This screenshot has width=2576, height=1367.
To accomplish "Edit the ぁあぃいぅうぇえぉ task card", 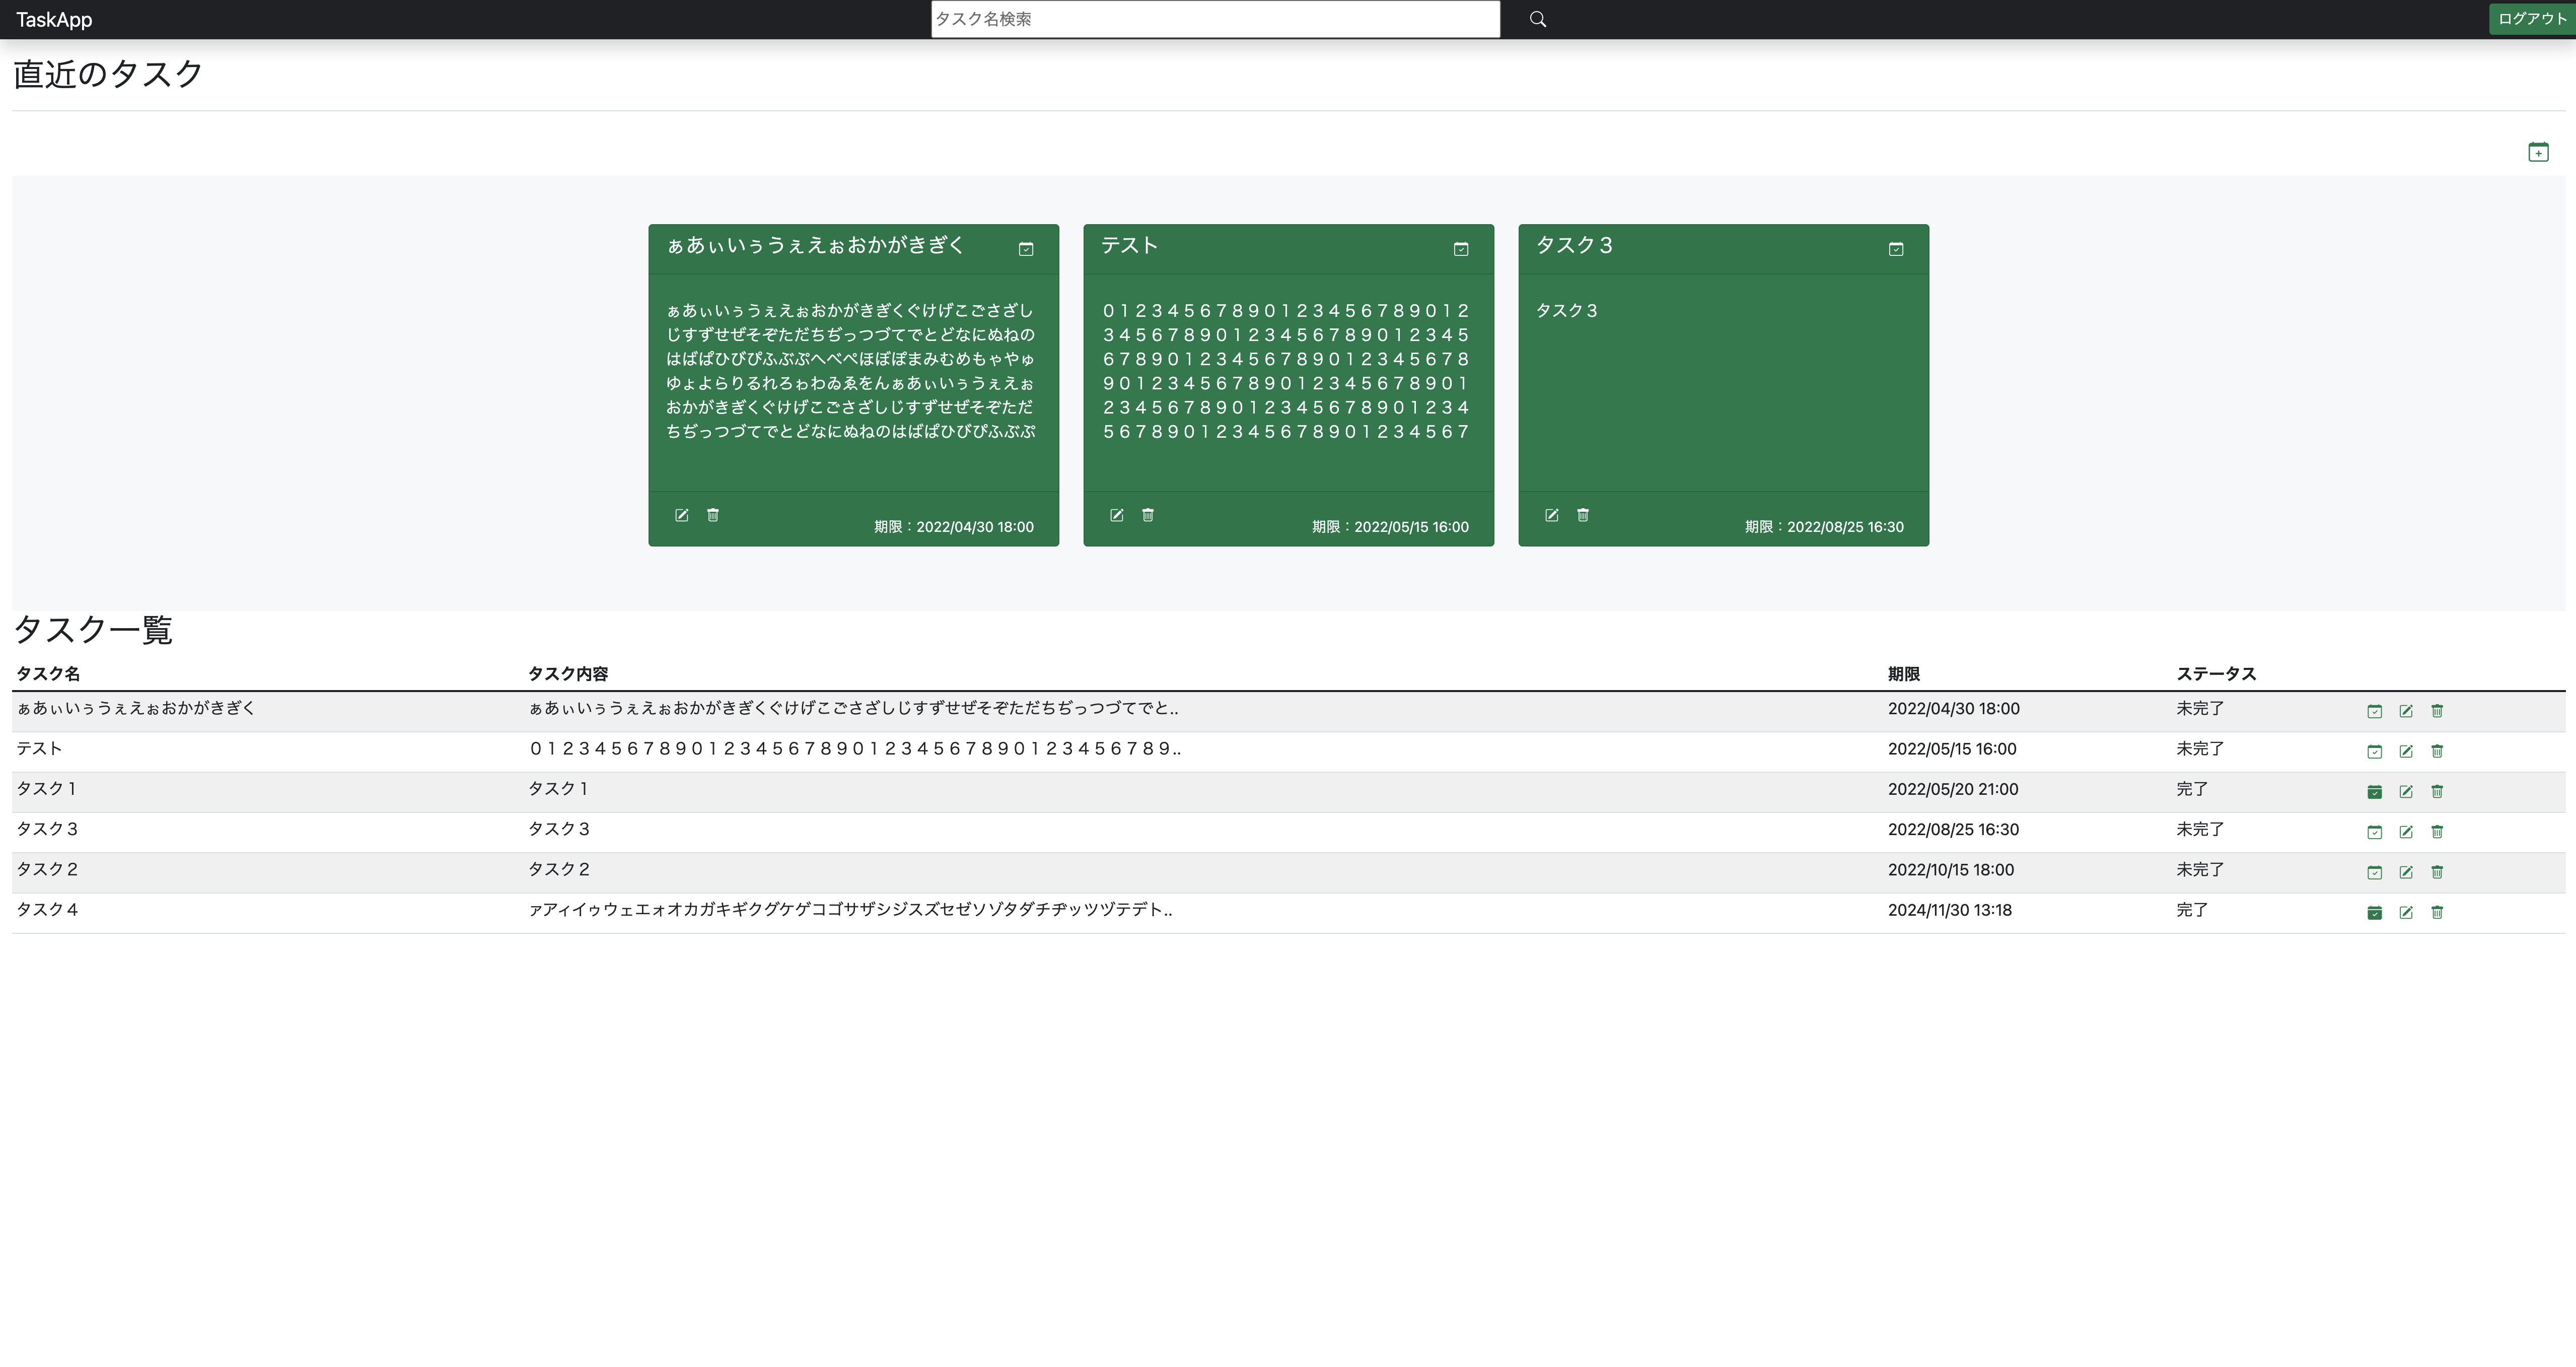I will click(682, 515).
